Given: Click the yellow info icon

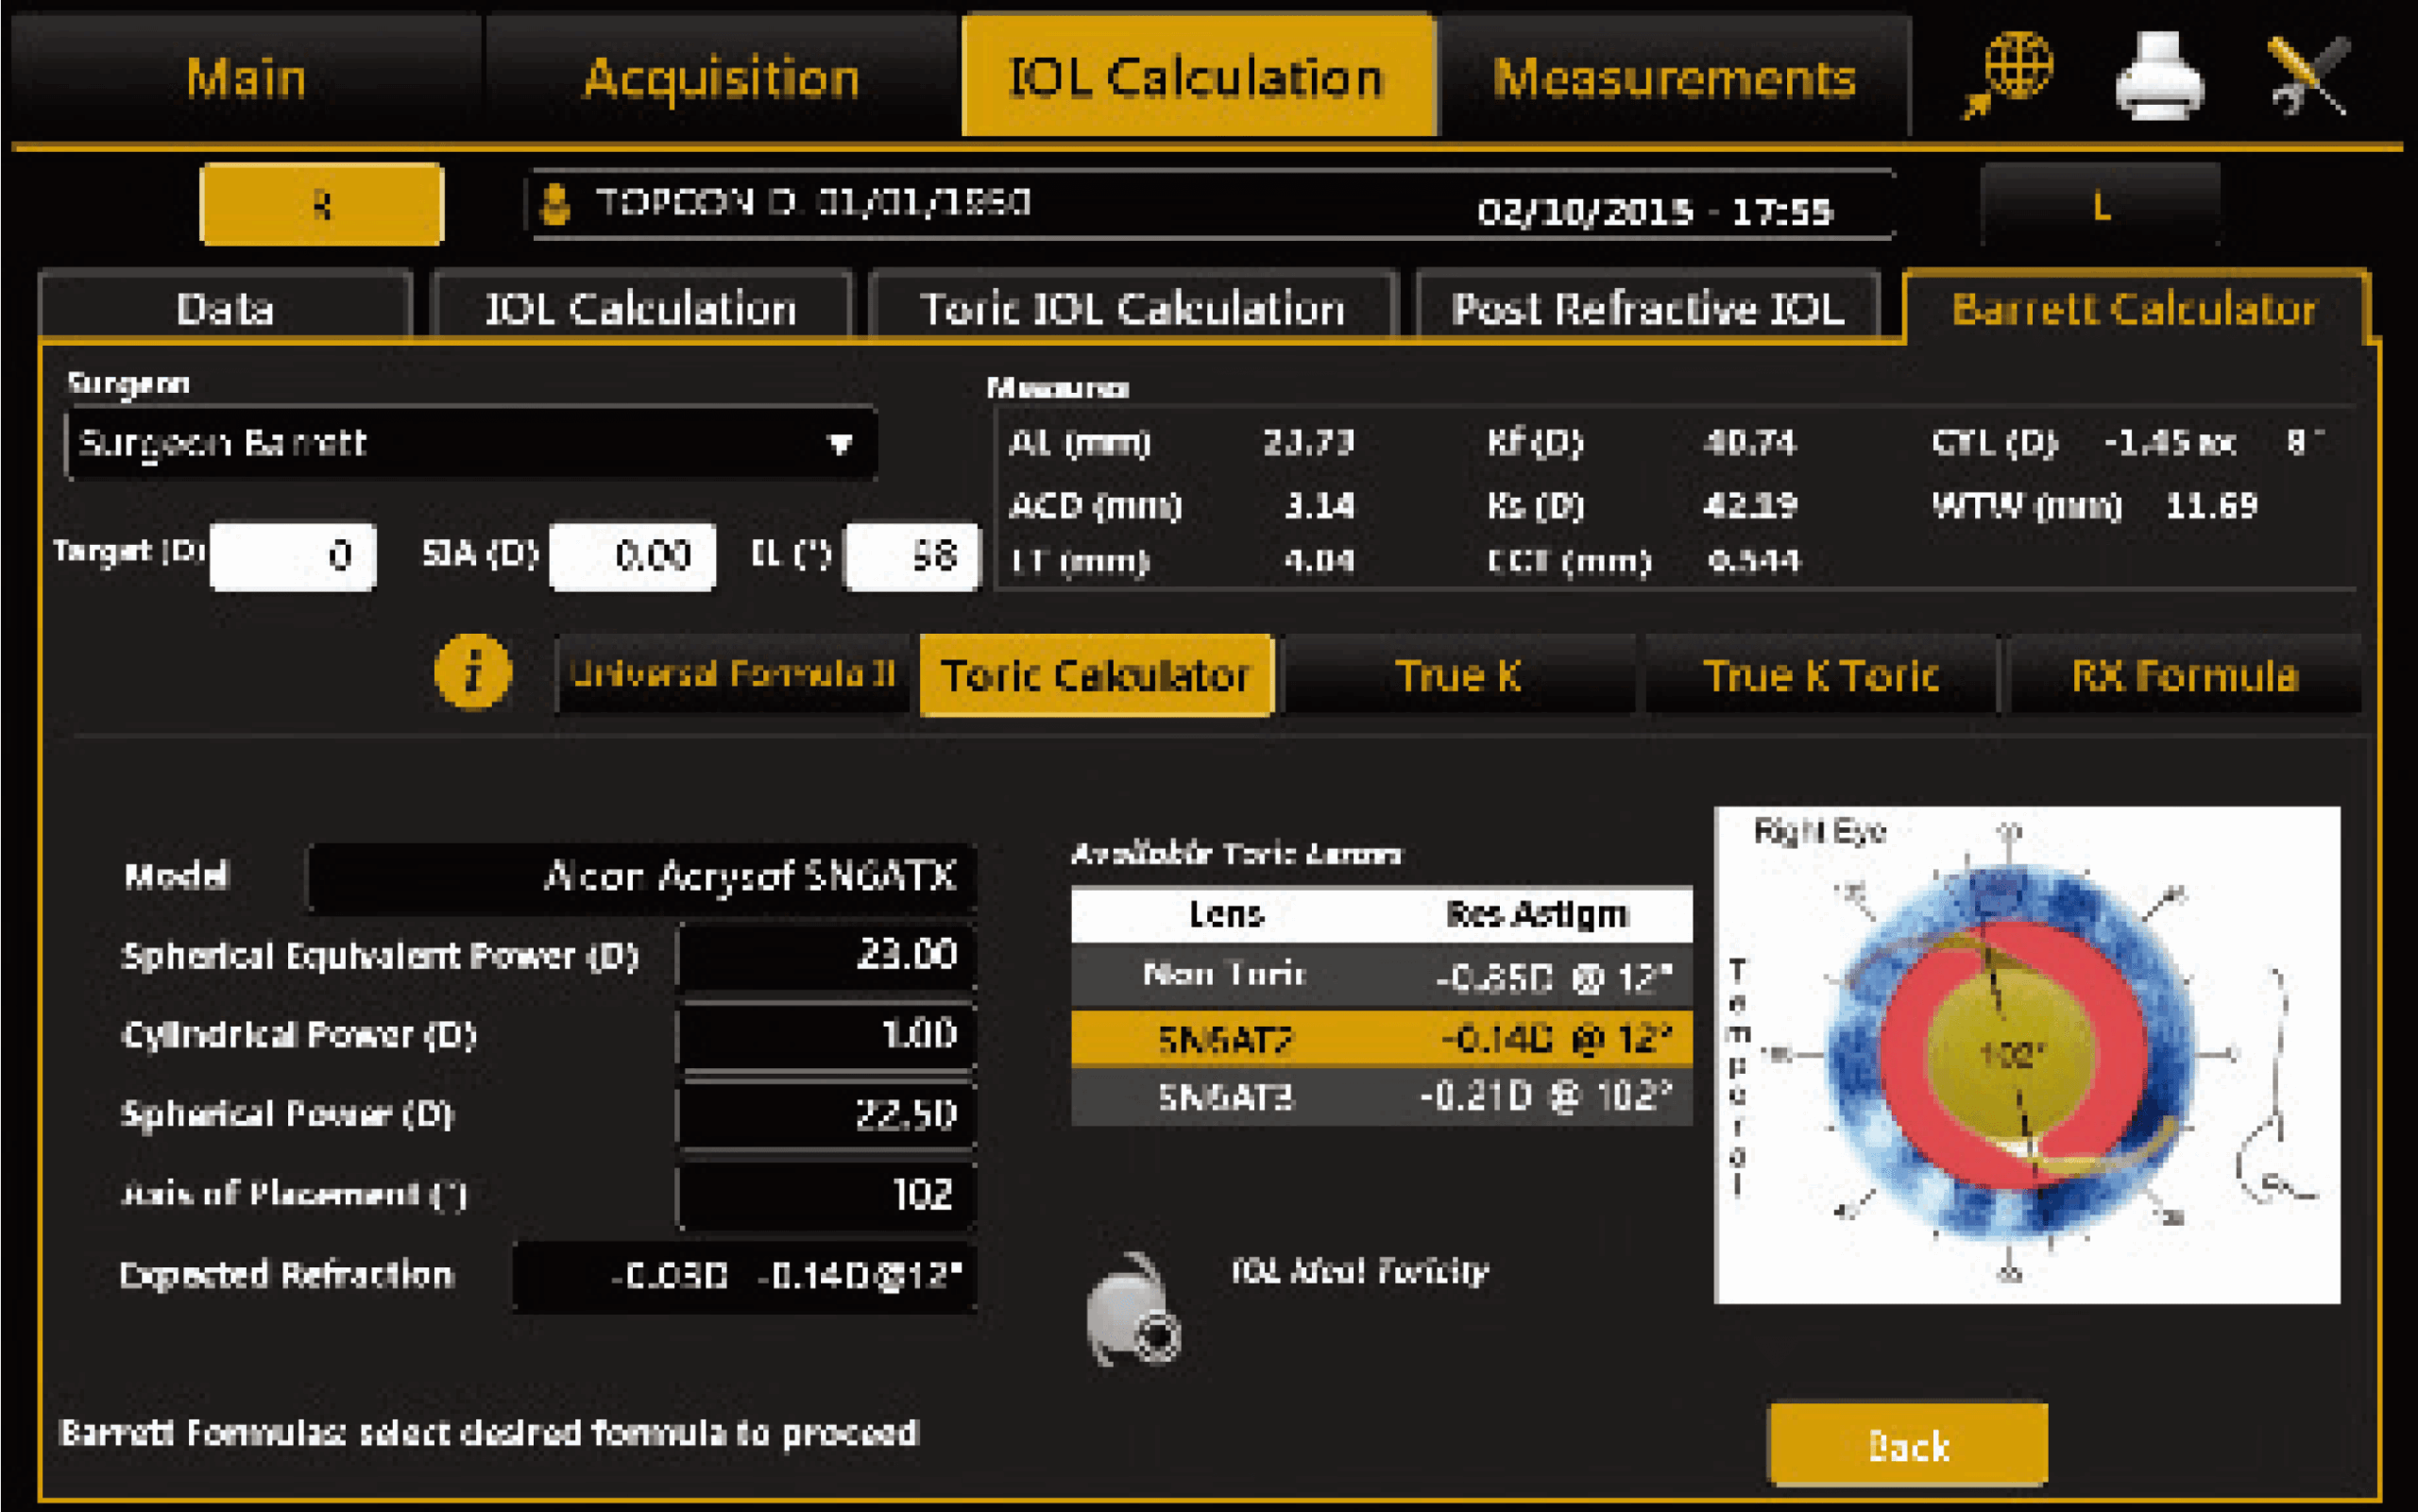Looking at the screenshot, I should (473, 672).
